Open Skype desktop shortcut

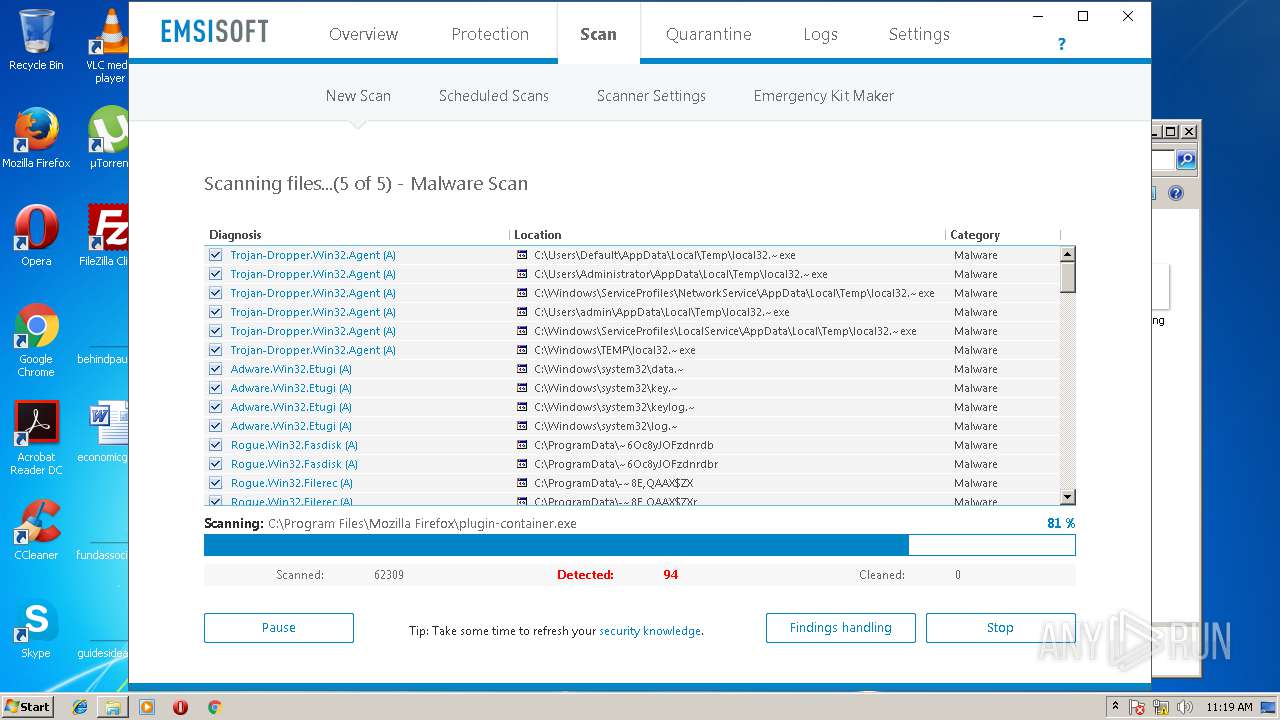coord(36,628)
